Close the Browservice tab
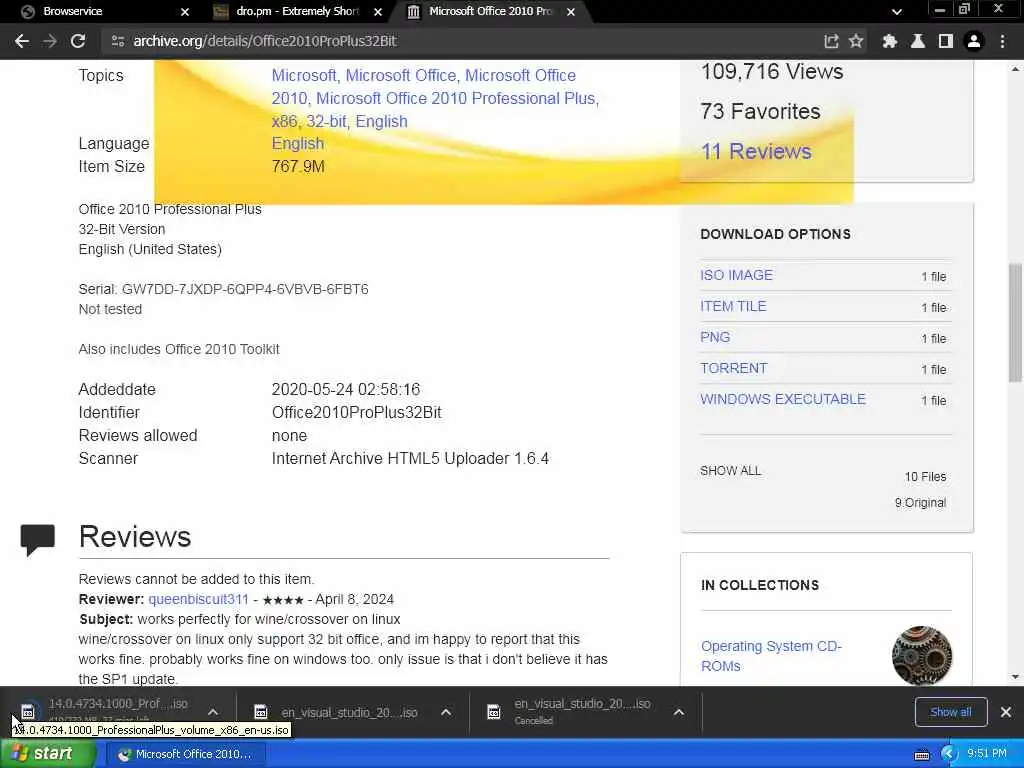 [185, 12]
